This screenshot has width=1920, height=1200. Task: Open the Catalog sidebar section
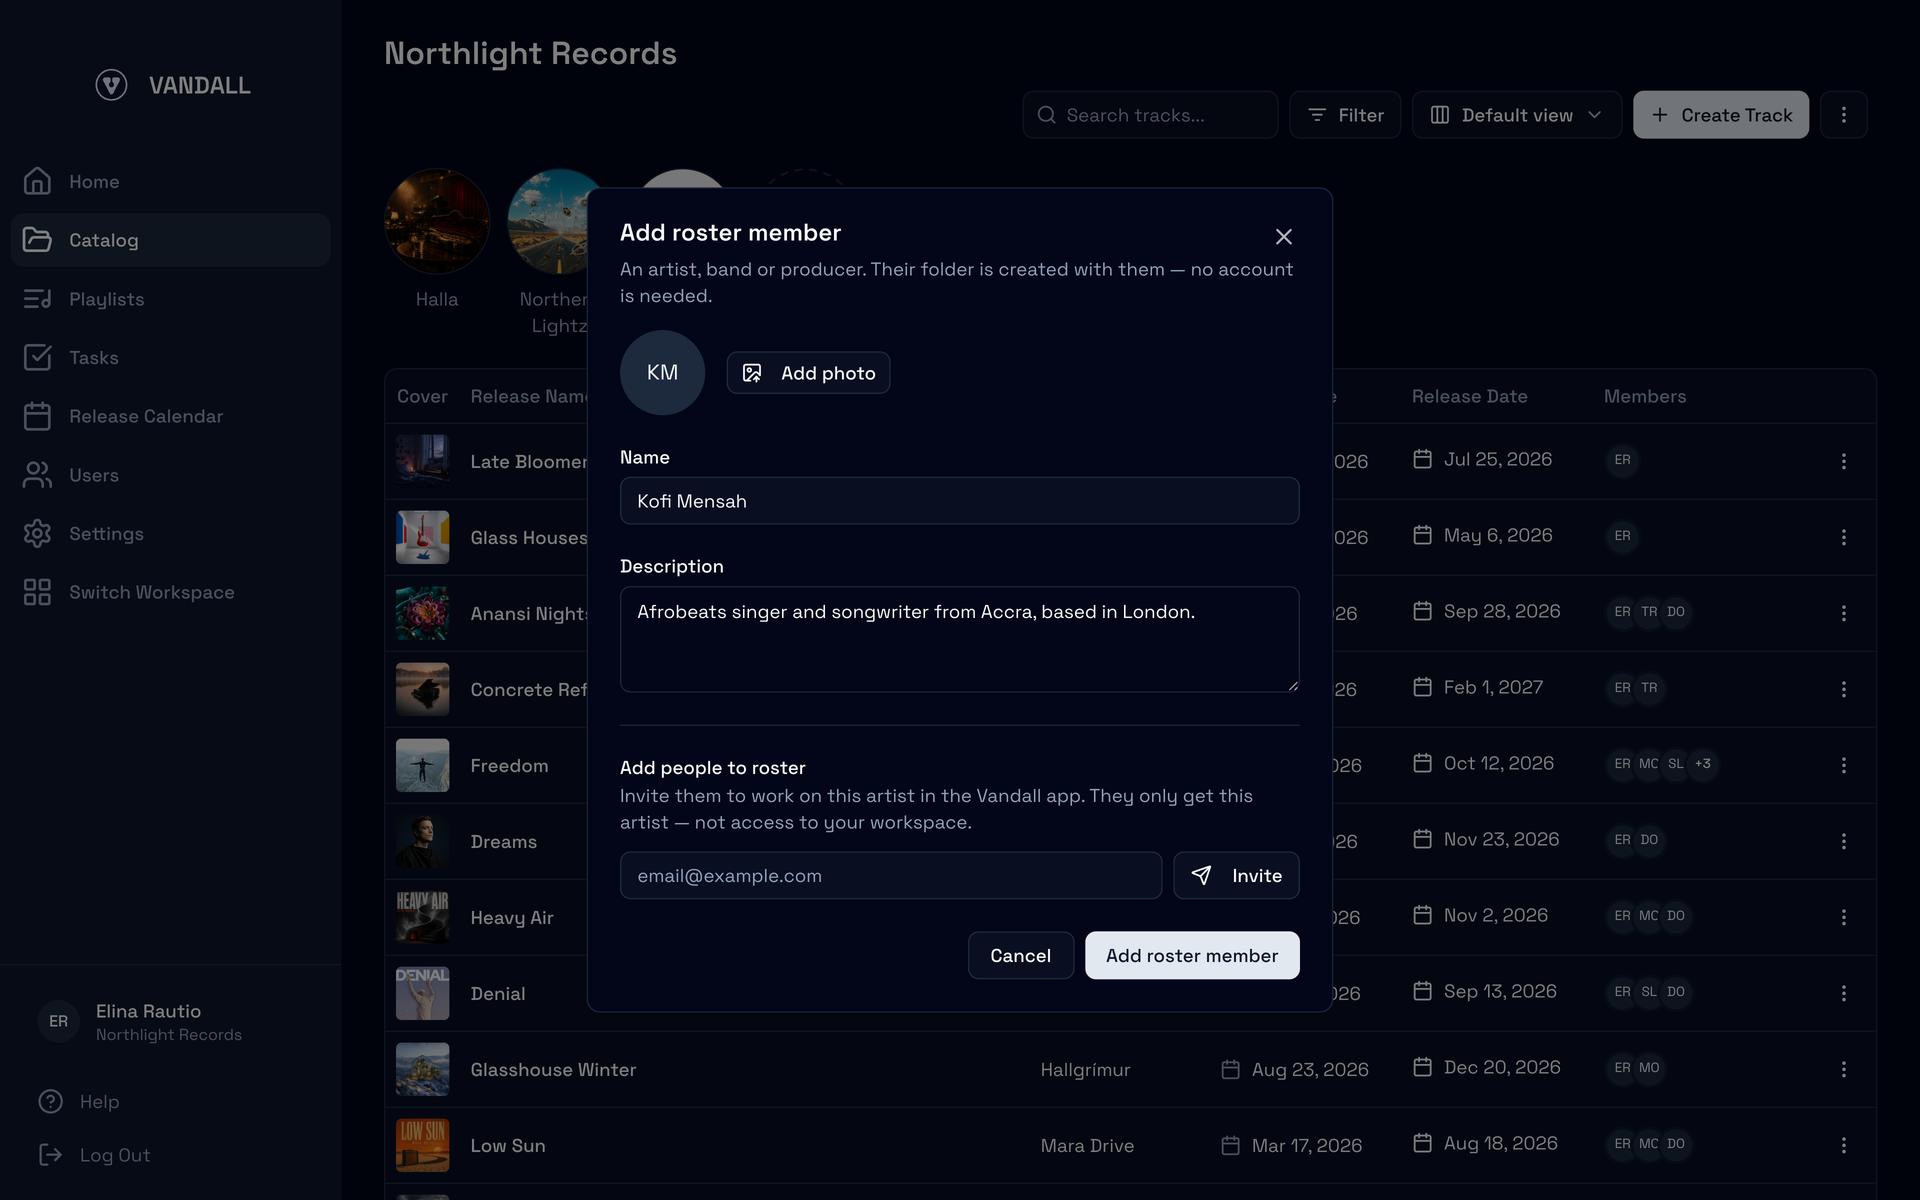(x=170, y=240)
